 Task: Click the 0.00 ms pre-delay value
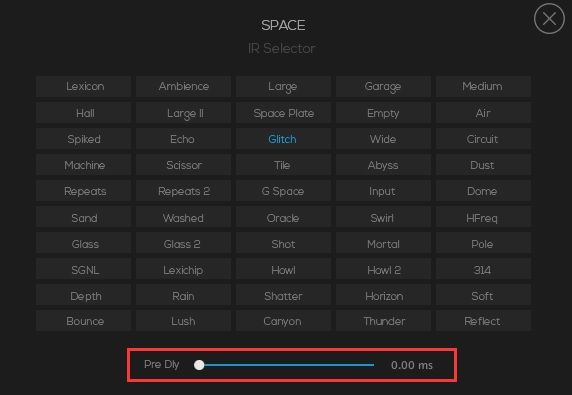tap(411, 365)
